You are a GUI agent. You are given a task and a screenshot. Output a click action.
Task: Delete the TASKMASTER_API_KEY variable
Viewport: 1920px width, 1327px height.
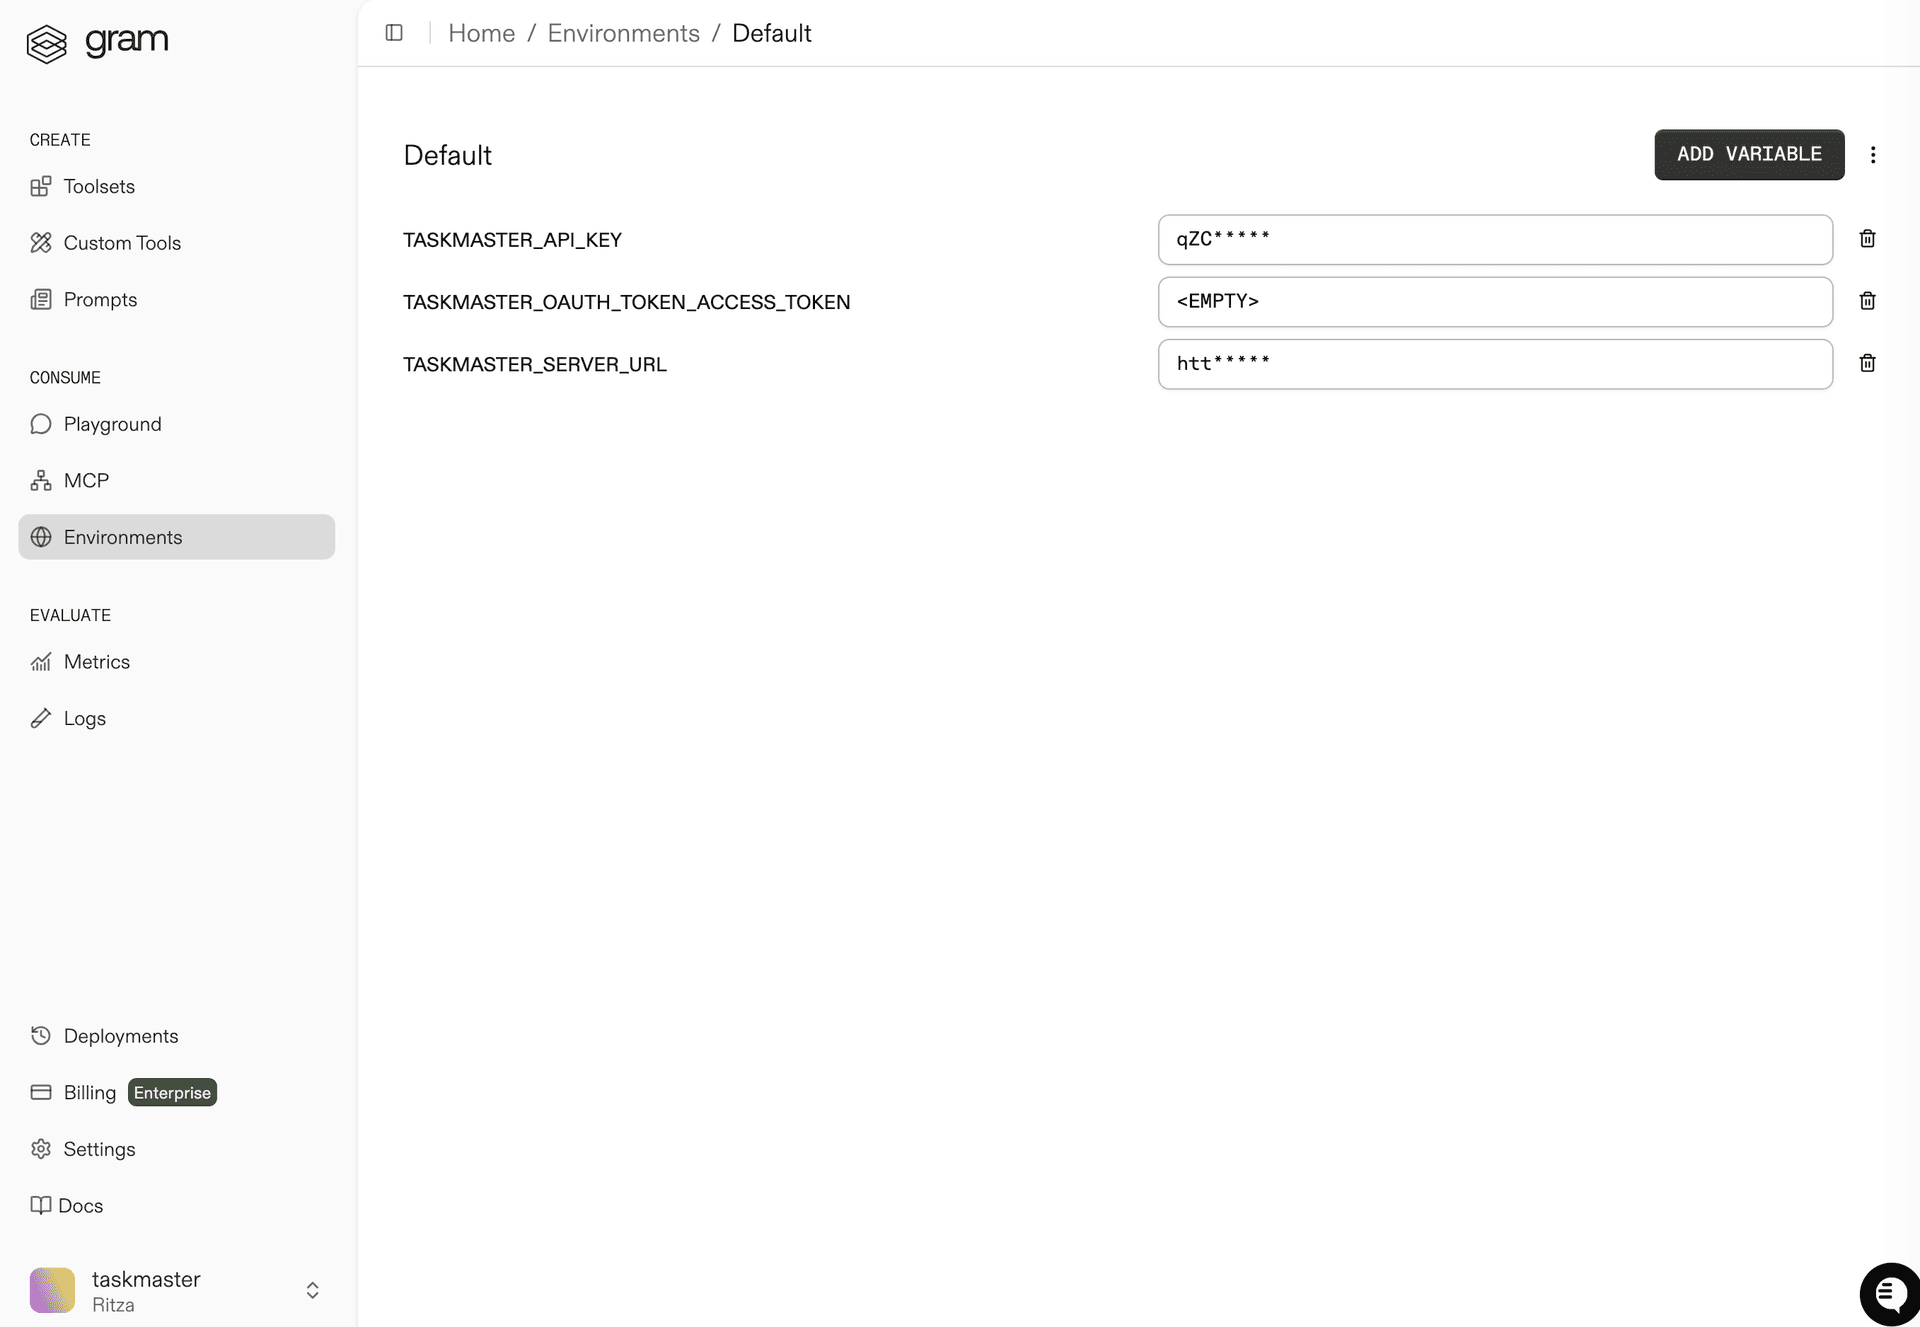tap(1868, 239)
